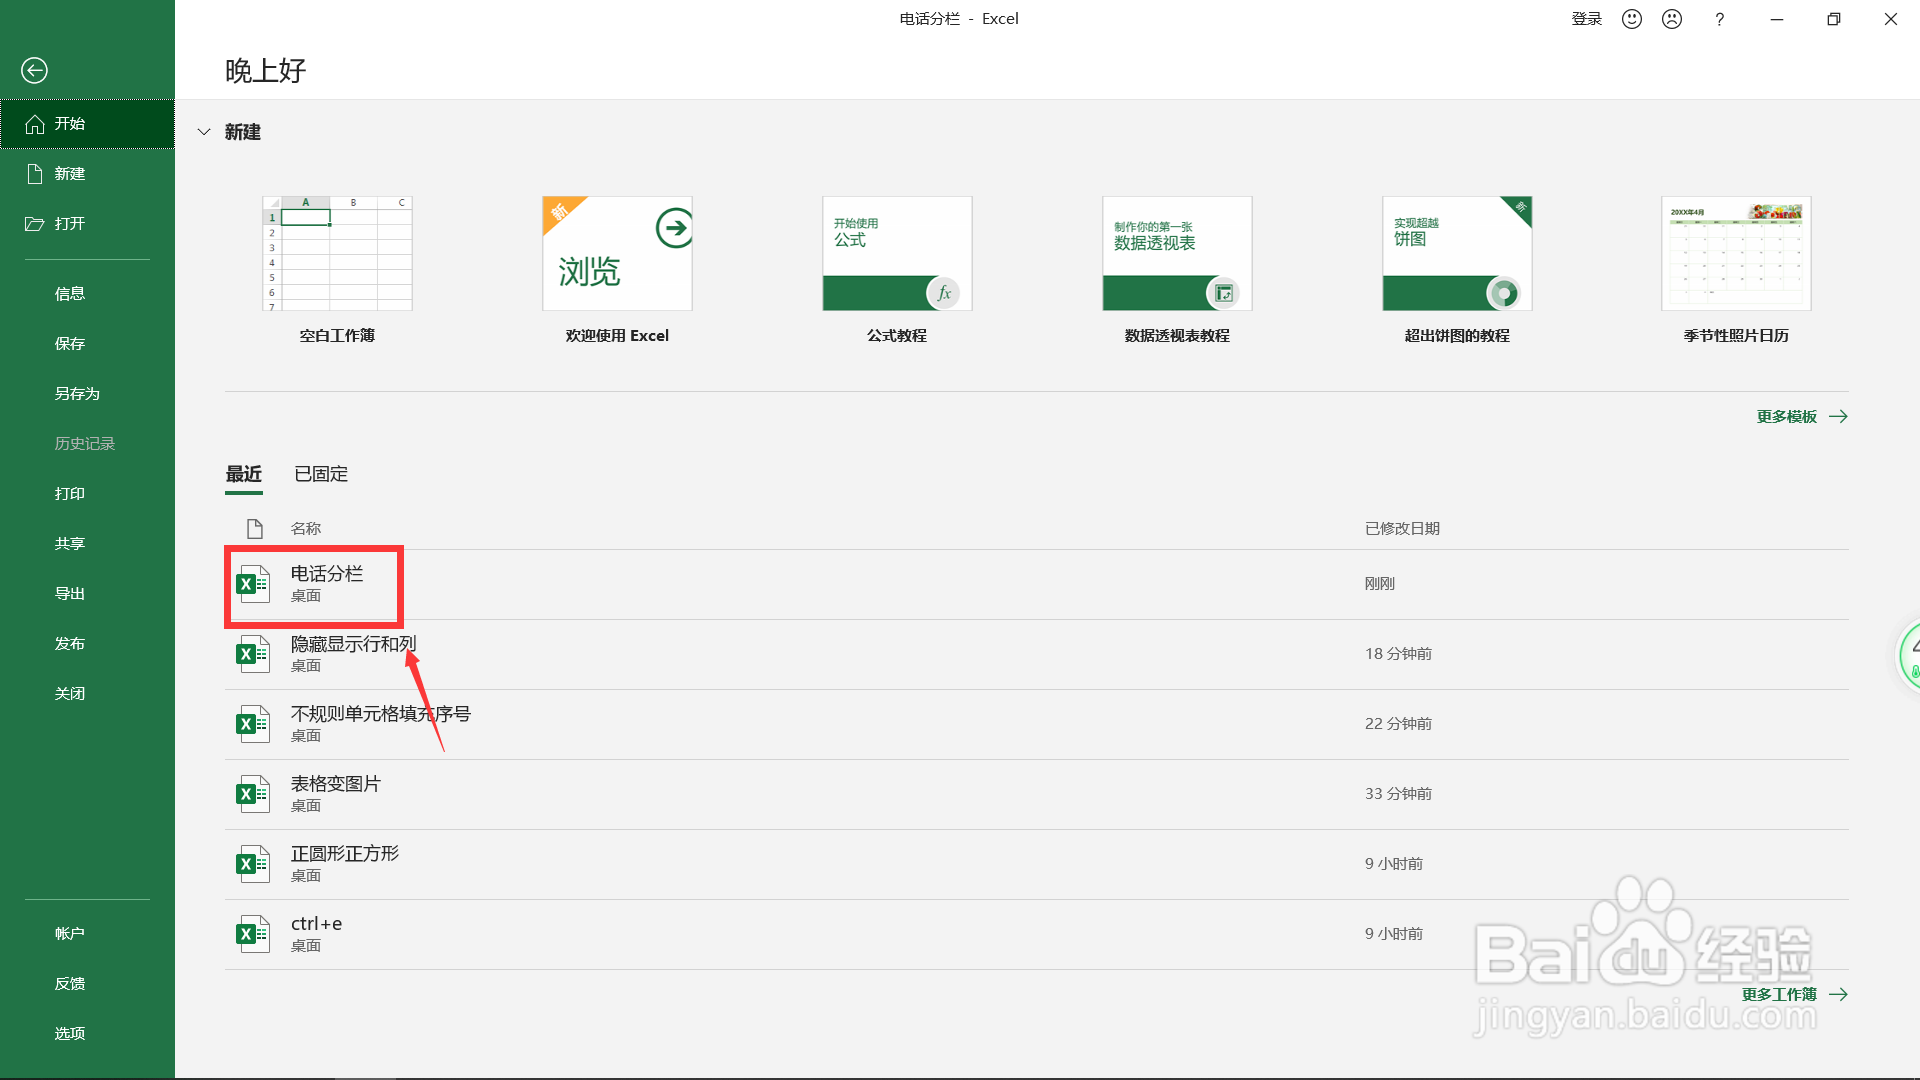This screenshot has width=1920, height=1080.
Task: Click the Excel file icon for 隐藏显示行和列
Action: coord(253,654)
